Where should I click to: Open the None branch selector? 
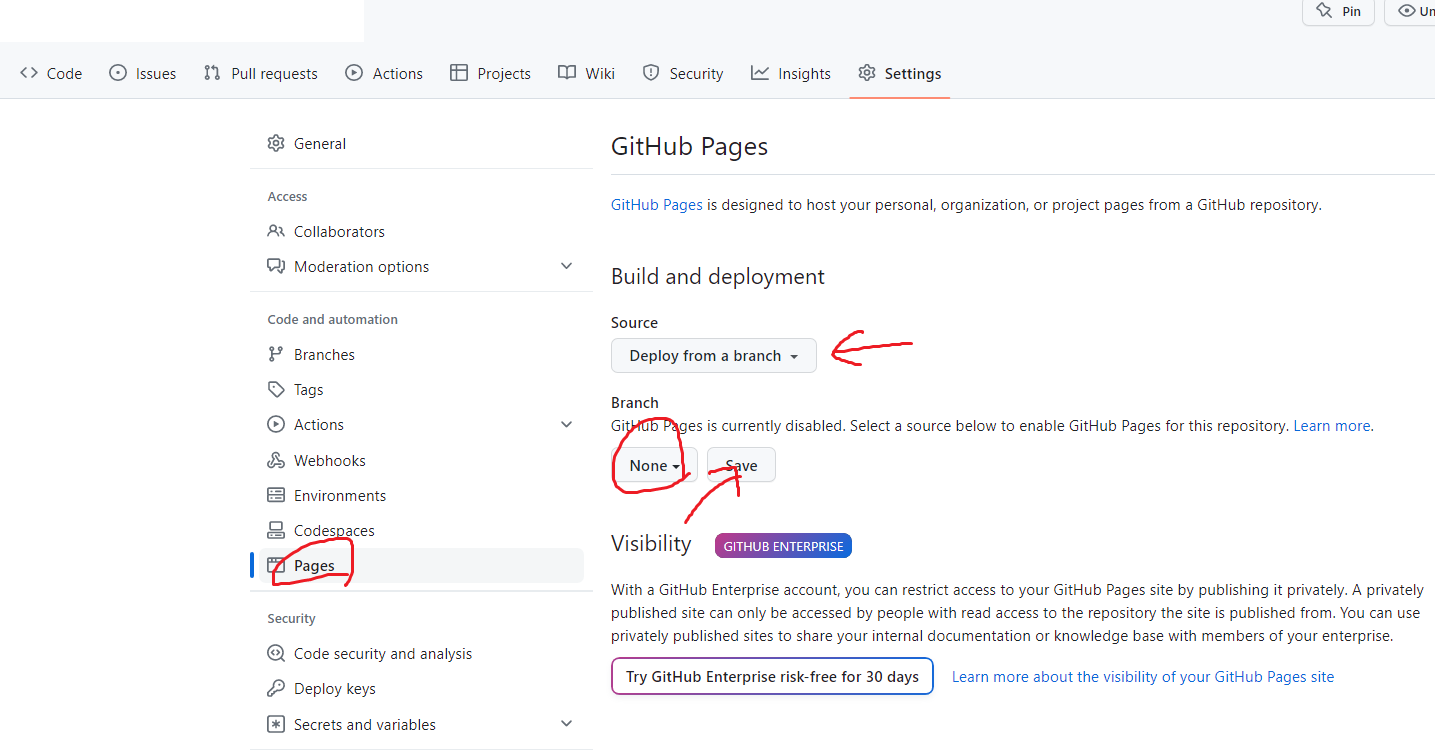[654, 465]
